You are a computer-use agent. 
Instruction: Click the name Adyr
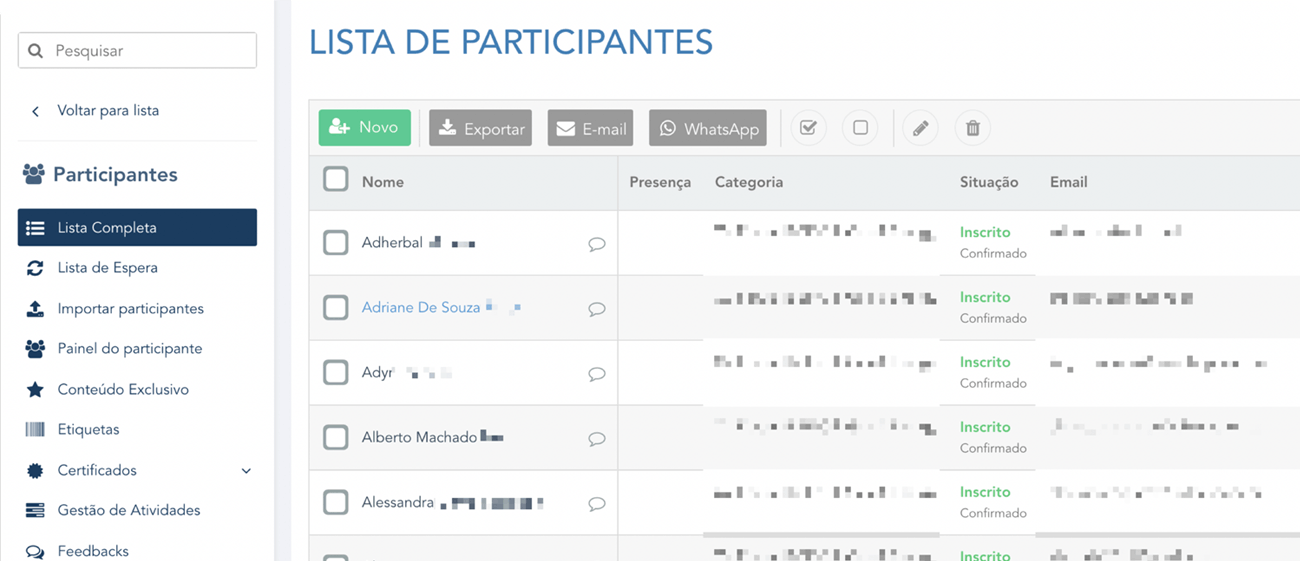click(377, 373)
